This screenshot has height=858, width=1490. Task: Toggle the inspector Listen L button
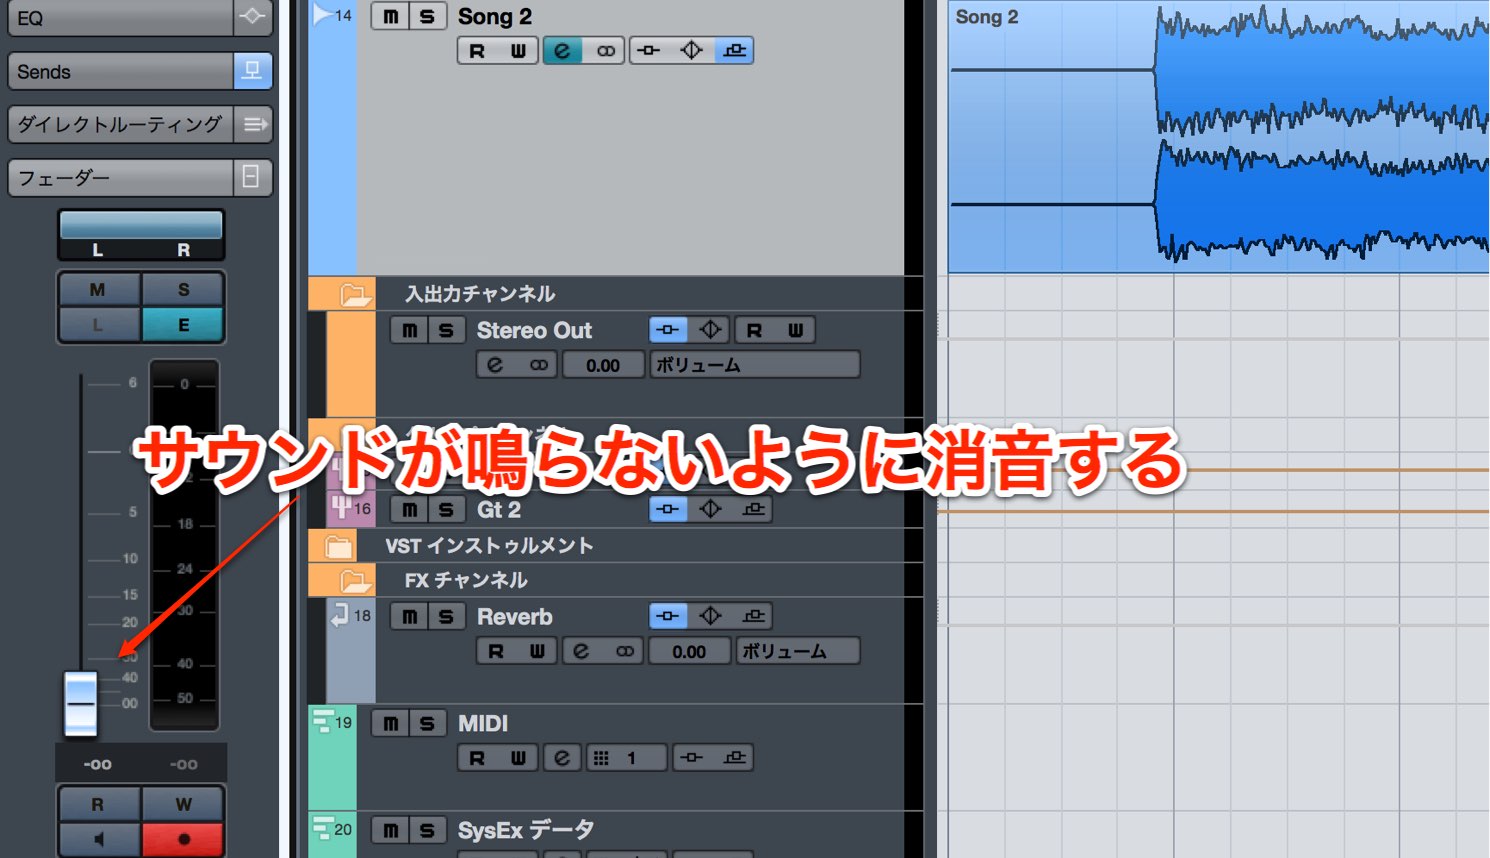click(98, 325)
